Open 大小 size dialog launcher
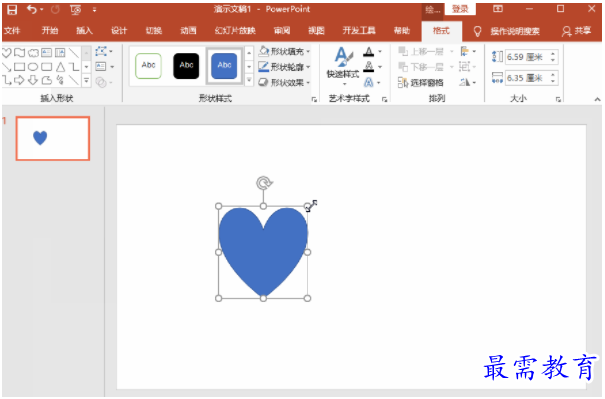Screen dimensions: 605x399 [x=558, y=100]
